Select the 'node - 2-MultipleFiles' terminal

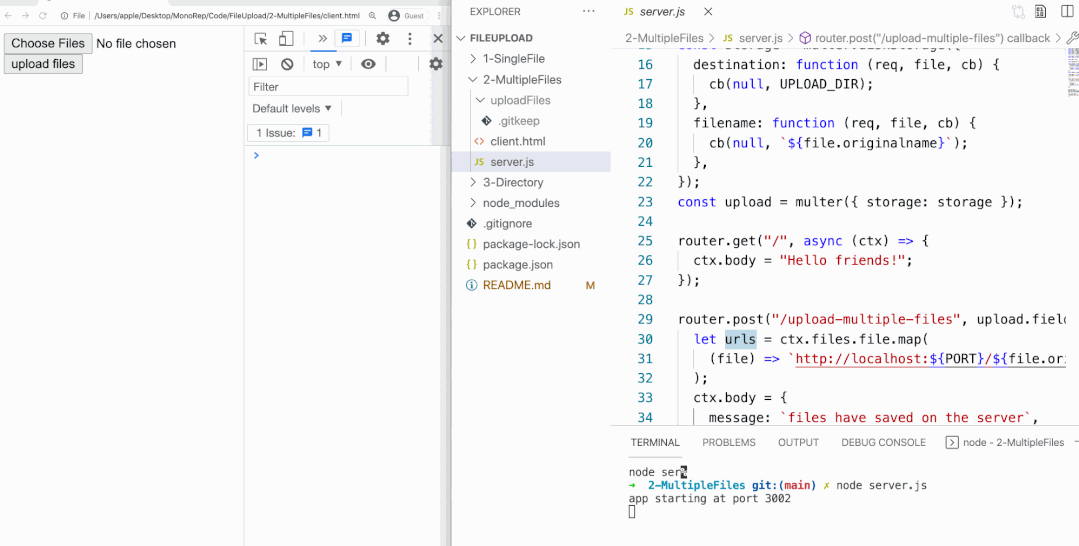click(1005, 443)
